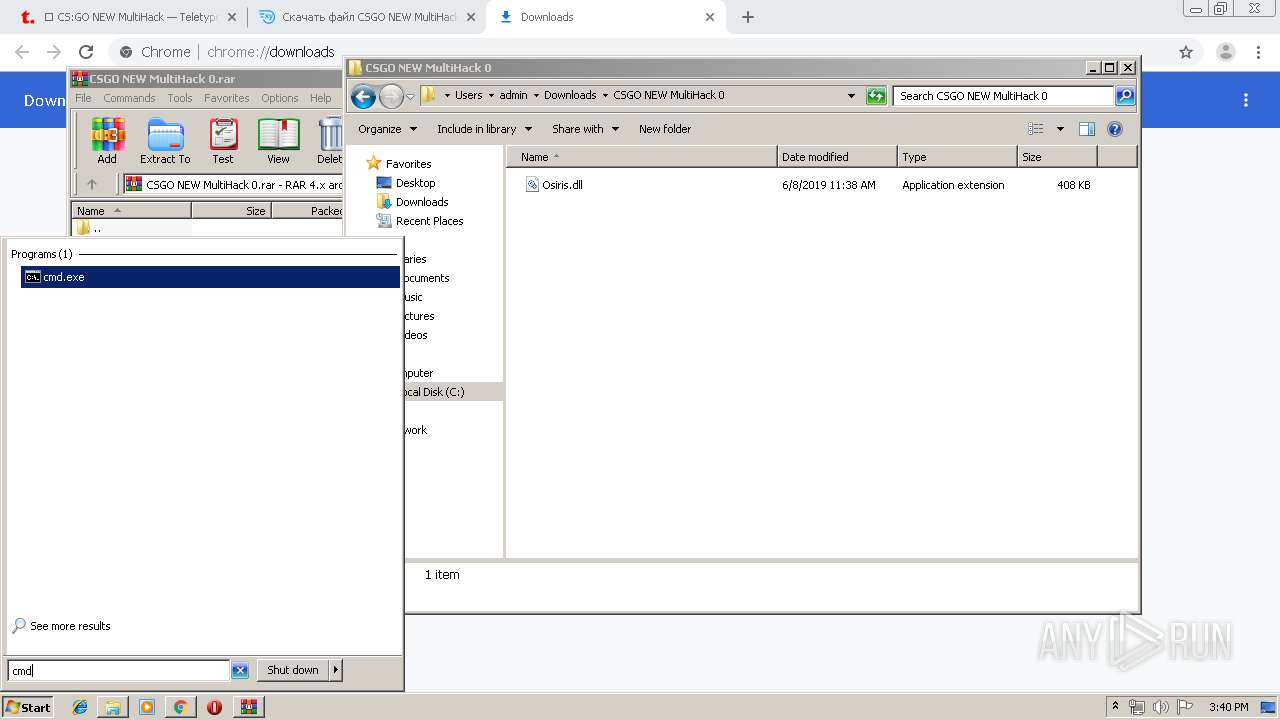Viewport: 1280px width, 720px height.
Task: Click the Search CSGO NEW MultiHack 0 field
Action: click(1003, 96)
